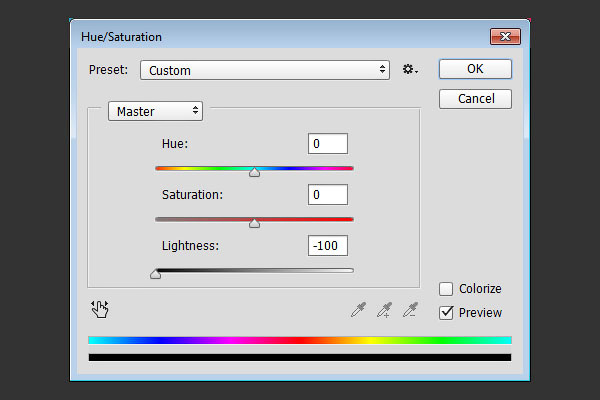
Task: Click the black output color bar
Action: coord(300,358)
